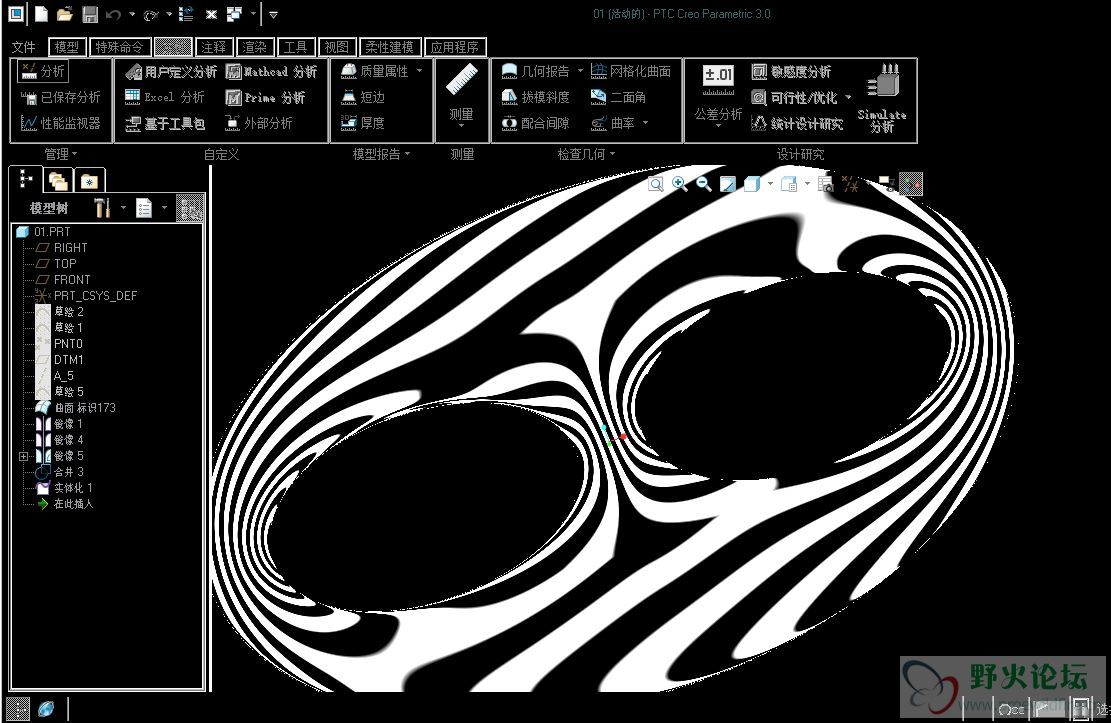This screenshot has height=723, width=1111.
Task: Switch to the 应用程序 ribbon tab
Action: click(x=455, y=47)
